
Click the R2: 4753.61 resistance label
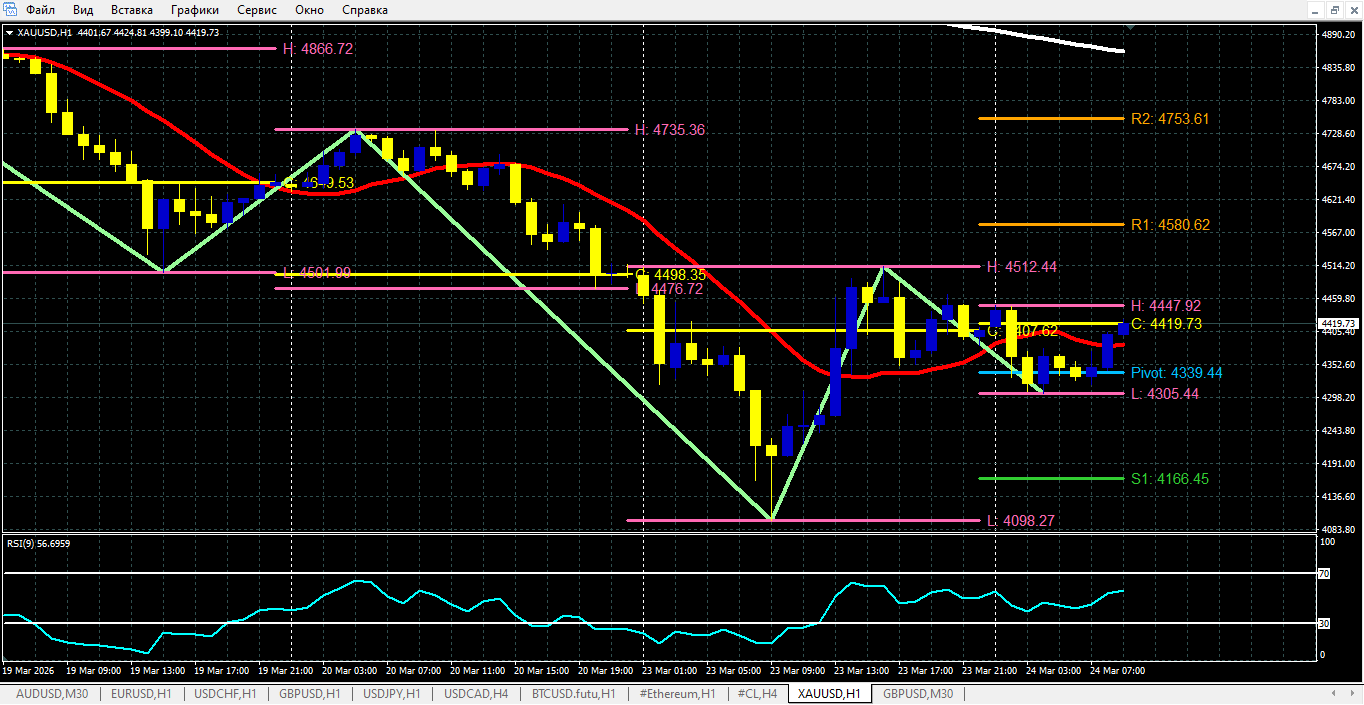1170,119
